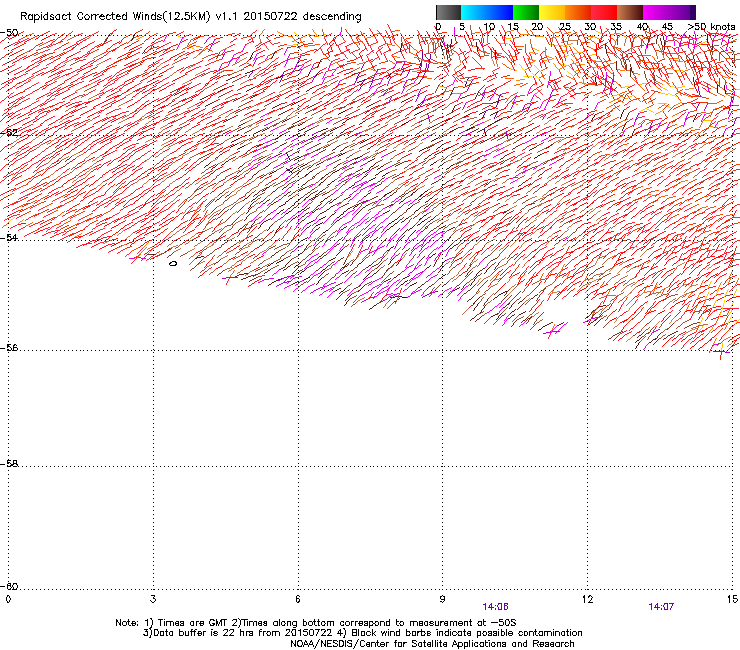Click the '10' legend scale label

tap(489, 27)
